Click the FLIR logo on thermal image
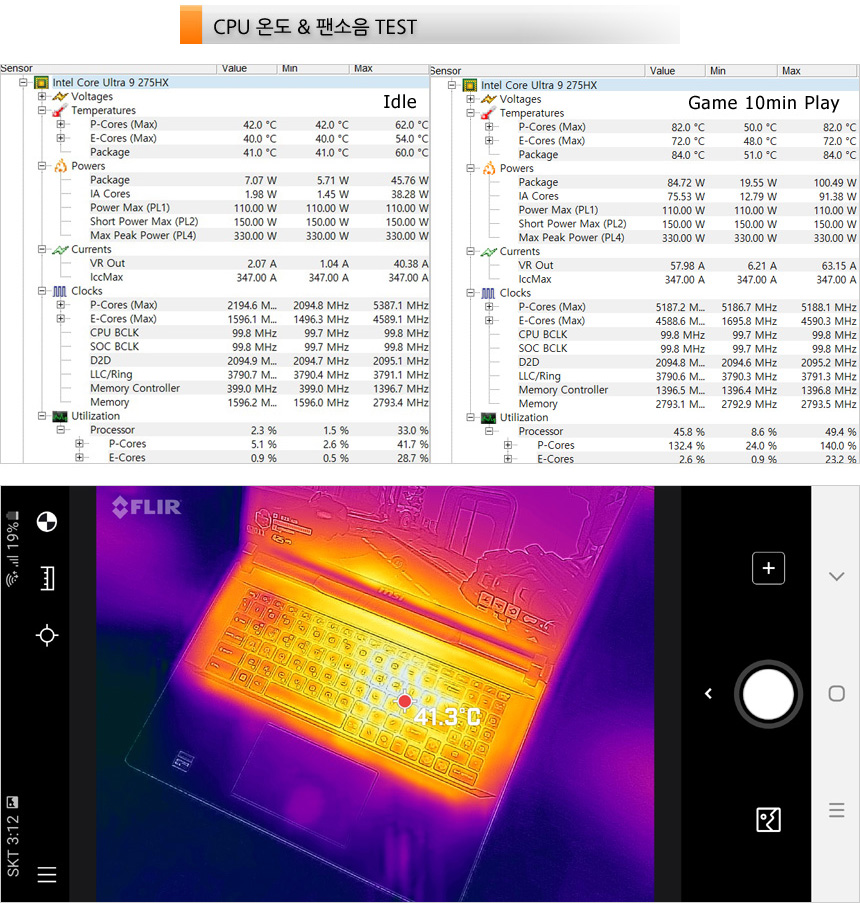This screenshot has width=860, height=906. (146, 507)
